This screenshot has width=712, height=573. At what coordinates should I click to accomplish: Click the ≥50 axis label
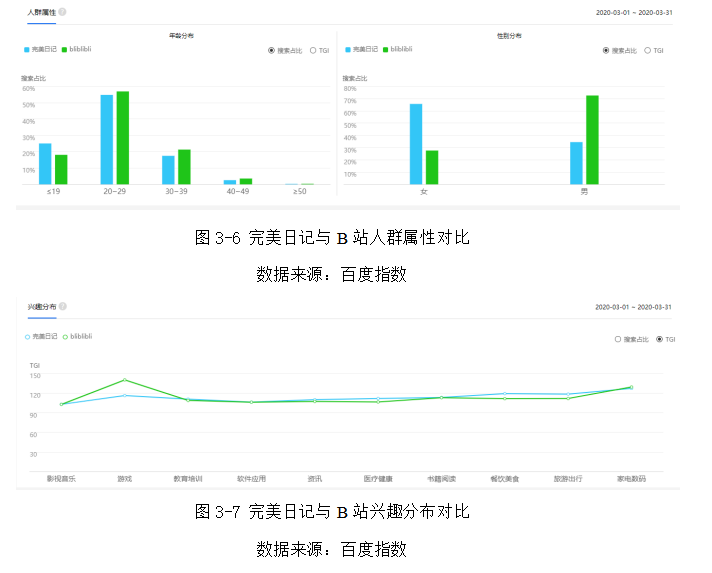click(300, 191)
